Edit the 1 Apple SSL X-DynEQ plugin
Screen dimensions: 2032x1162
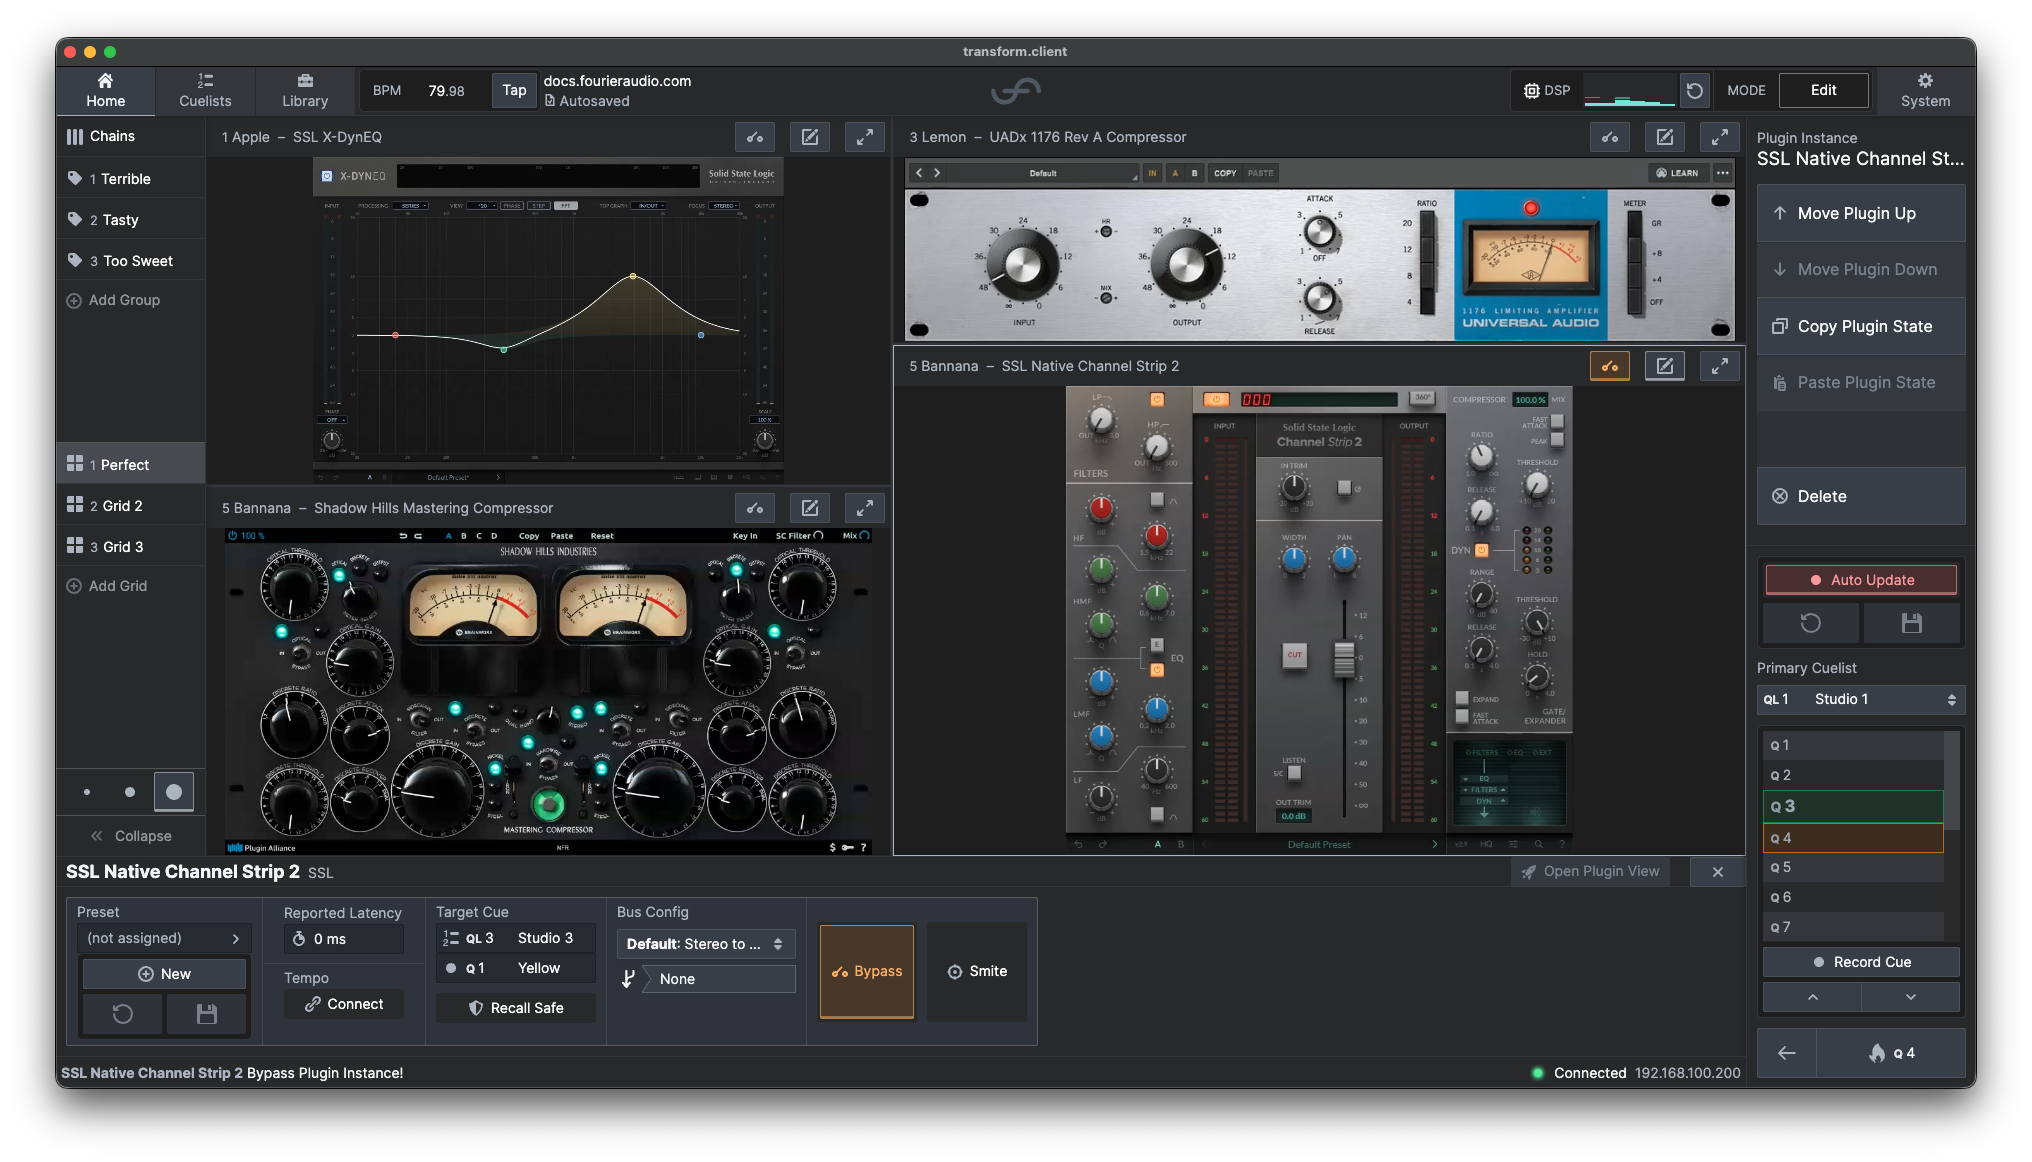pyautogui.click(x=810, y=137)
